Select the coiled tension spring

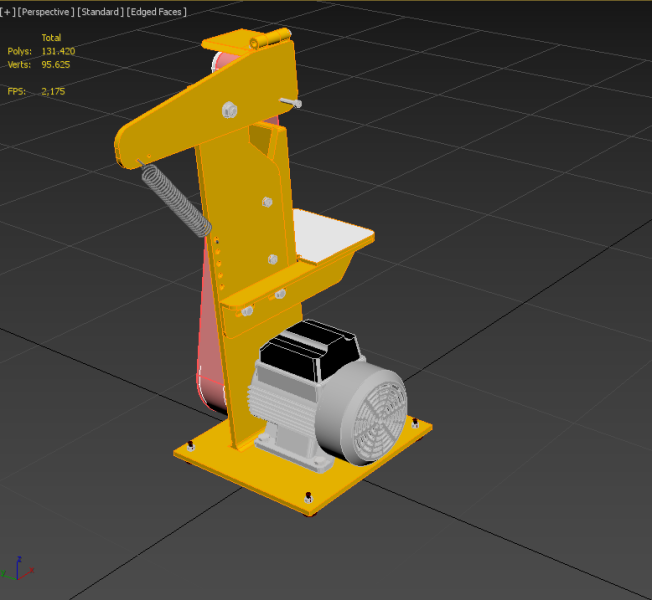[177, 200]
